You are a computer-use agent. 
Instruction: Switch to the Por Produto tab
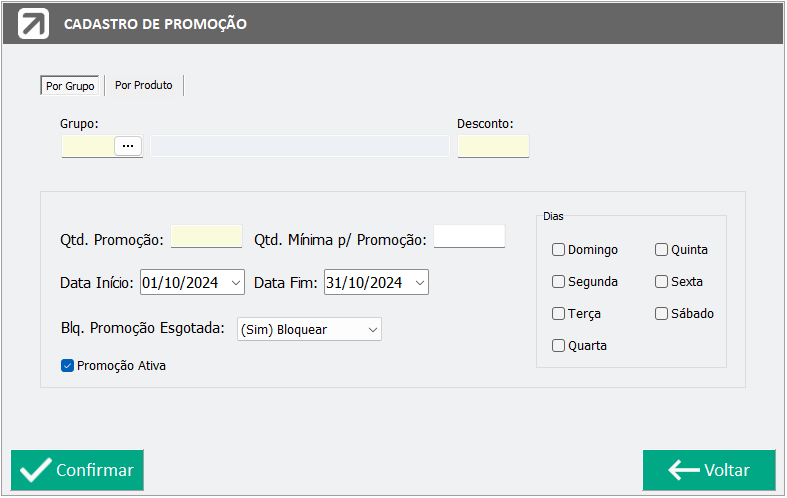(144, 85)
